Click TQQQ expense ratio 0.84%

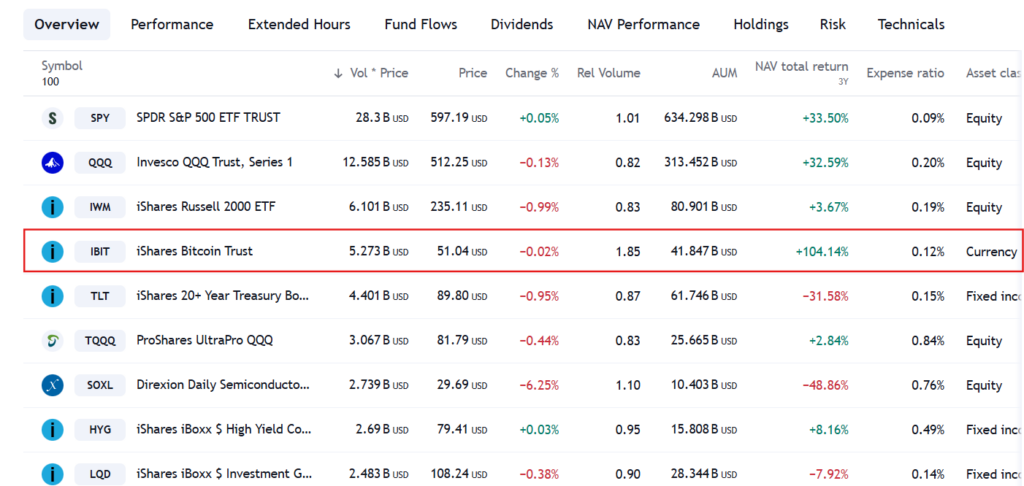click(929, 340)
